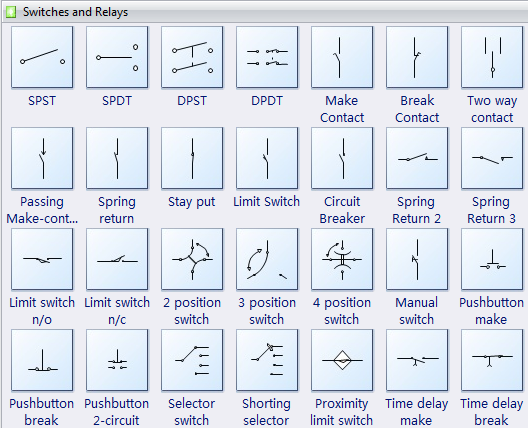Select the Pushbutton 2-circuit symbol
528x428 pixels.
117,360
